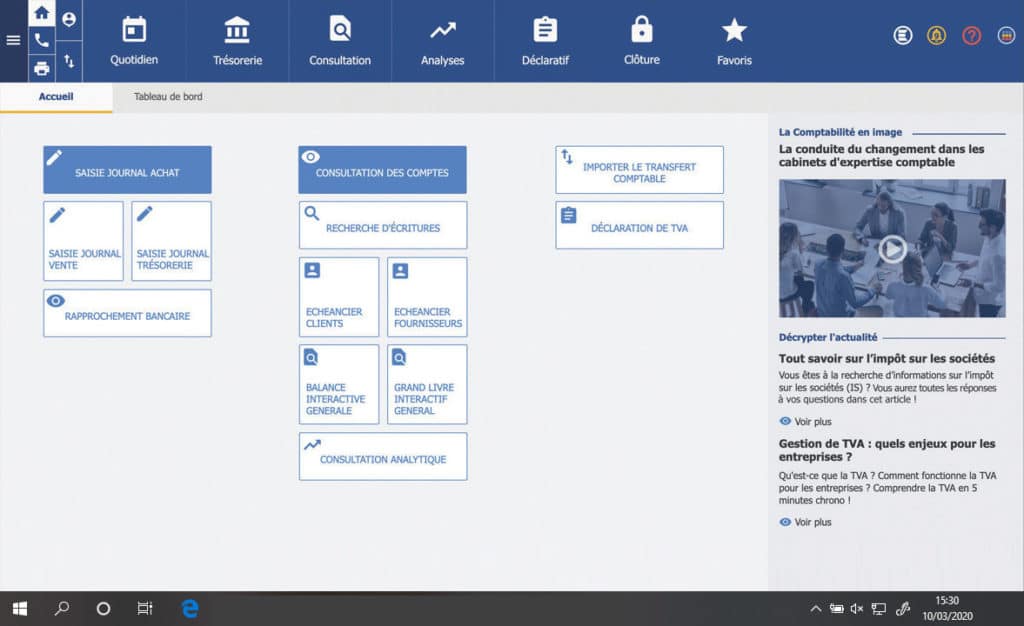This screenshot has height=626, width=1024.
Task: Switch to the Tableau de bord tab
Action: 166,97
